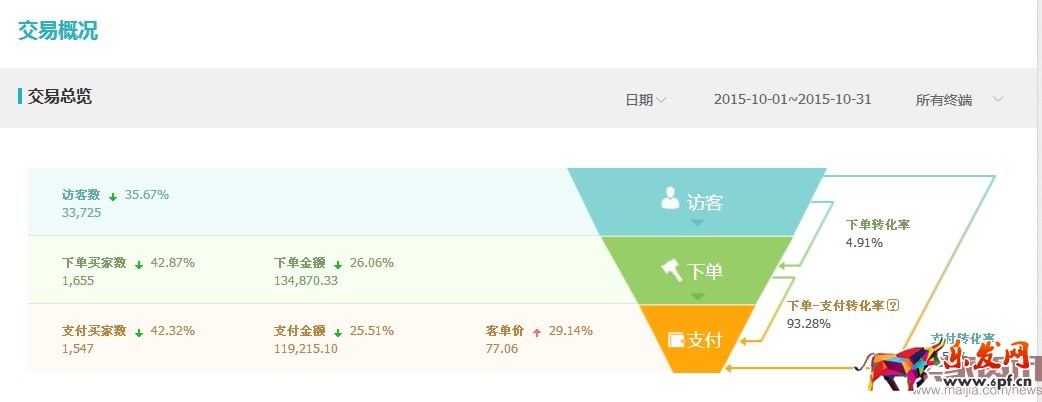Open the 日期 dropdown
This screenshot has width=1042, height=402.
point(645,99)
